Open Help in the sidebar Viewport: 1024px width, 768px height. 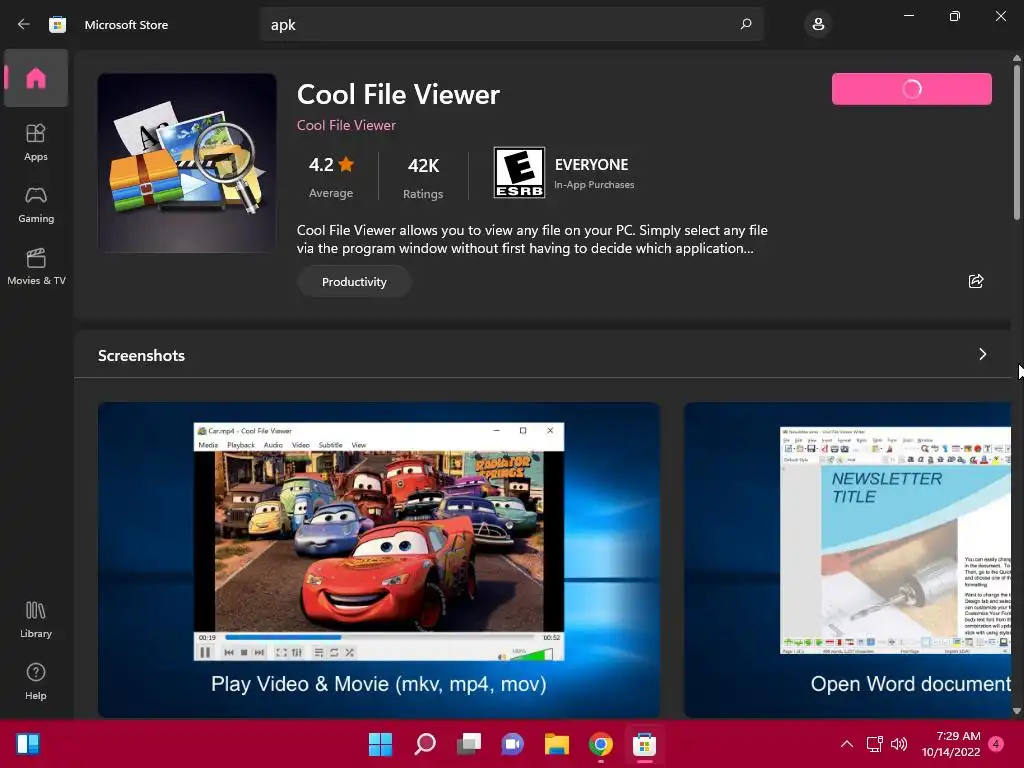(36, 682)
